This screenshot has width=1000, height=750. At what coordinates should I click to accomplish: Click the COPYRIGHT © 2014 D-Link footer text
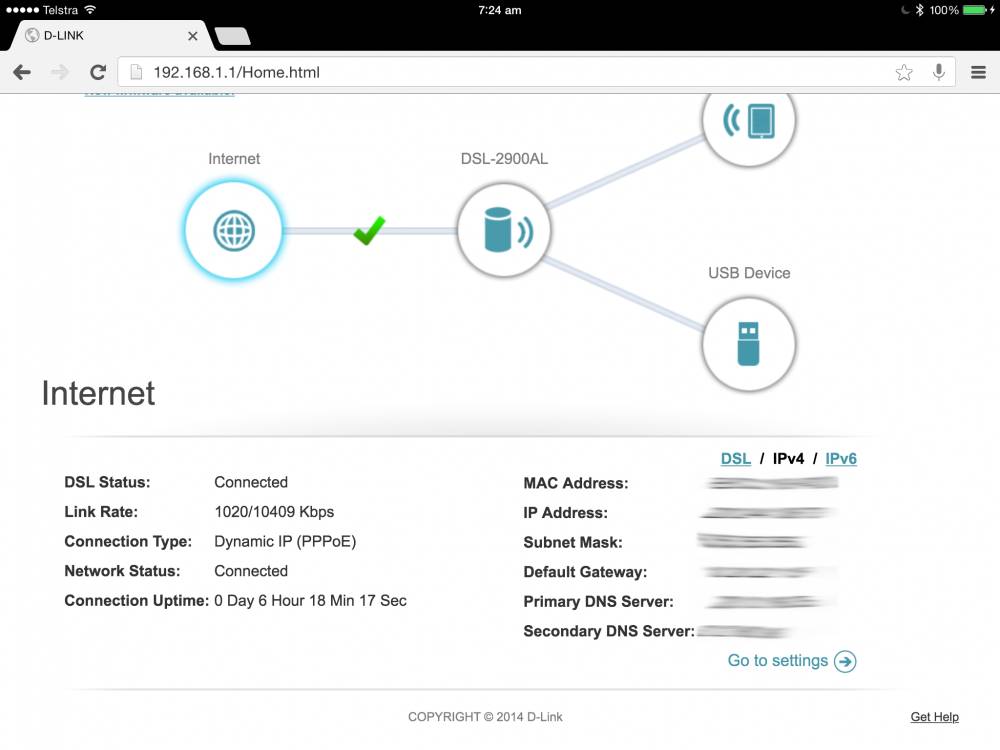pos(485,717)
